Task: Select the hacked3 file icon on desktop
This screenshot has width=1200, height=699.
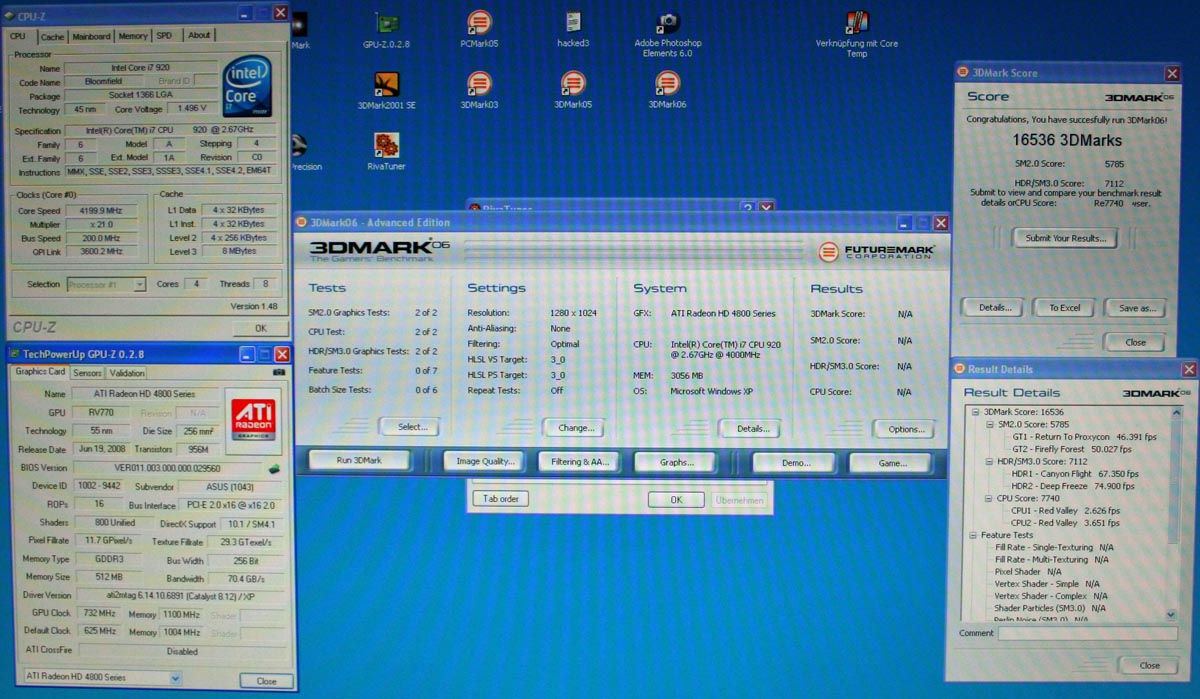Action: click(573, 30)
